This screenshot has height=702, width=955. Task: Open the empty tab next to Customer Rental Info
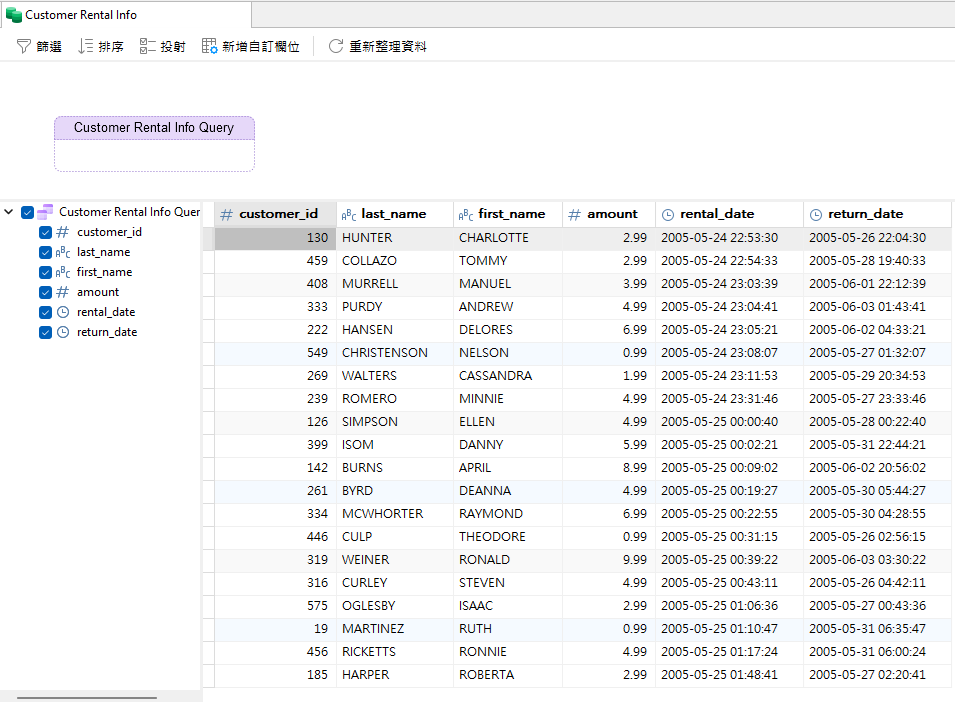[400, 15]
